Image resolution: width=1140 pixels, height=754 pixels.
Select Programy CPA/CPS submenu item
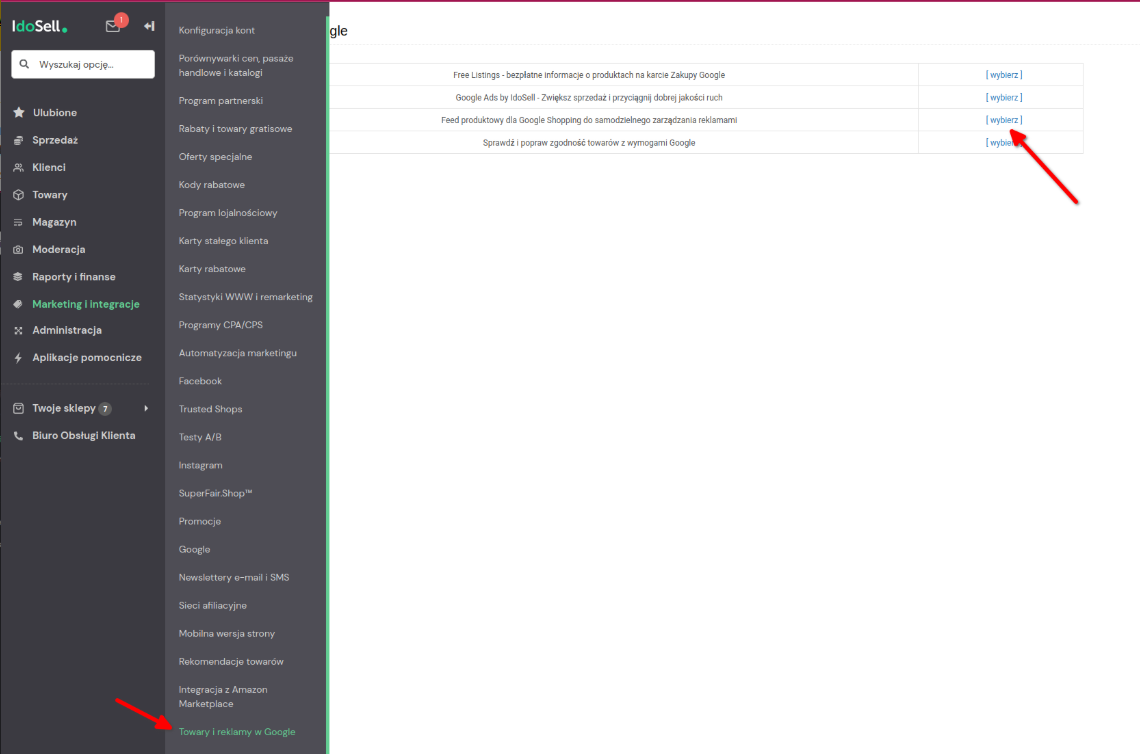point(221,325)
